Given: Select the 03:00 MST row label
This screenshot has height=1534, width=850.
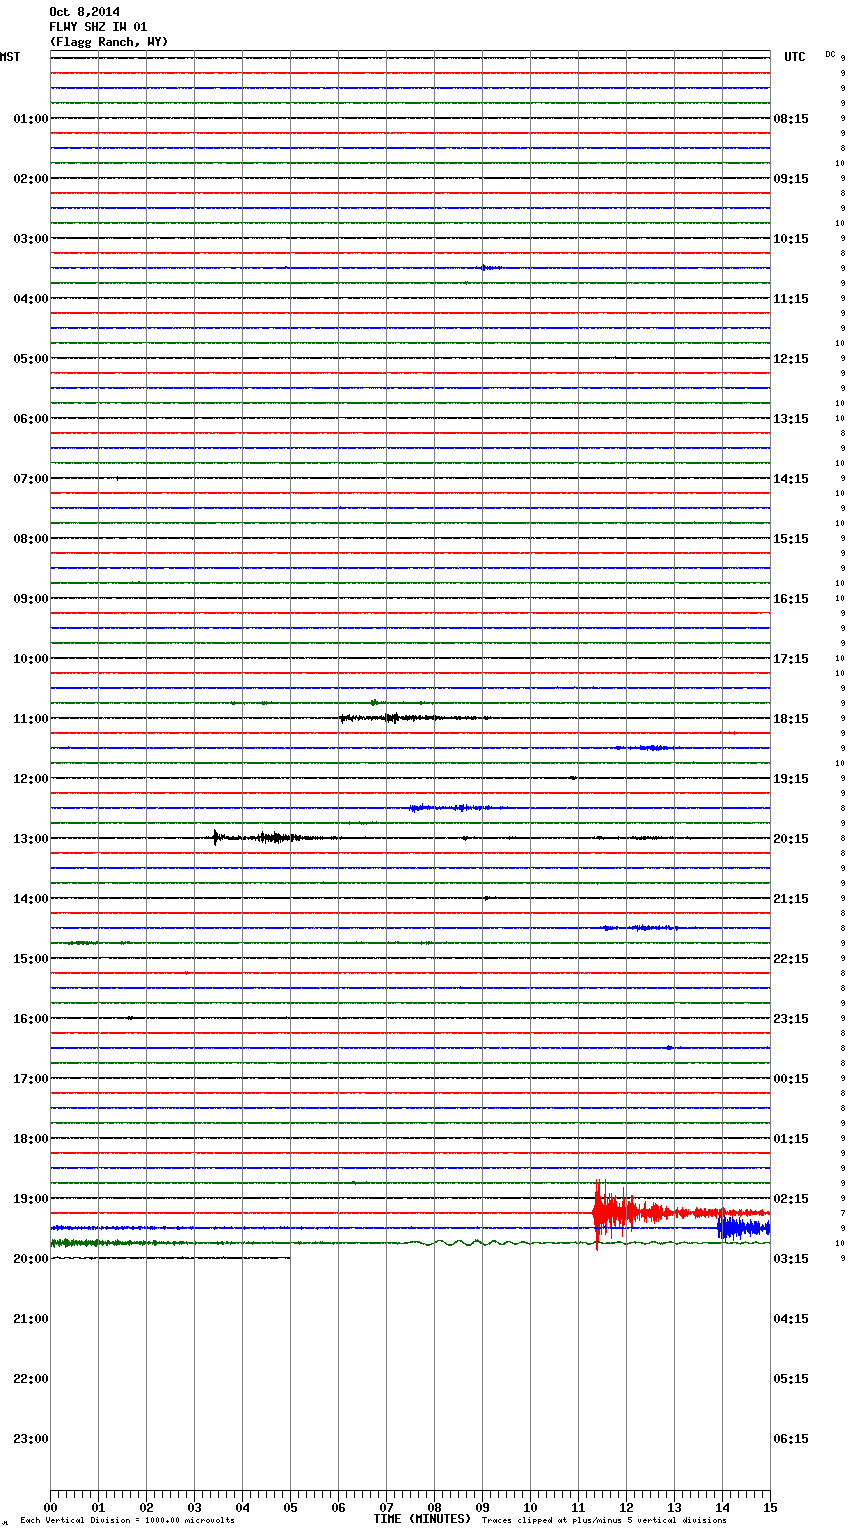Looking at the screenshot, I should pyautogui.click(x=30, y=239).
